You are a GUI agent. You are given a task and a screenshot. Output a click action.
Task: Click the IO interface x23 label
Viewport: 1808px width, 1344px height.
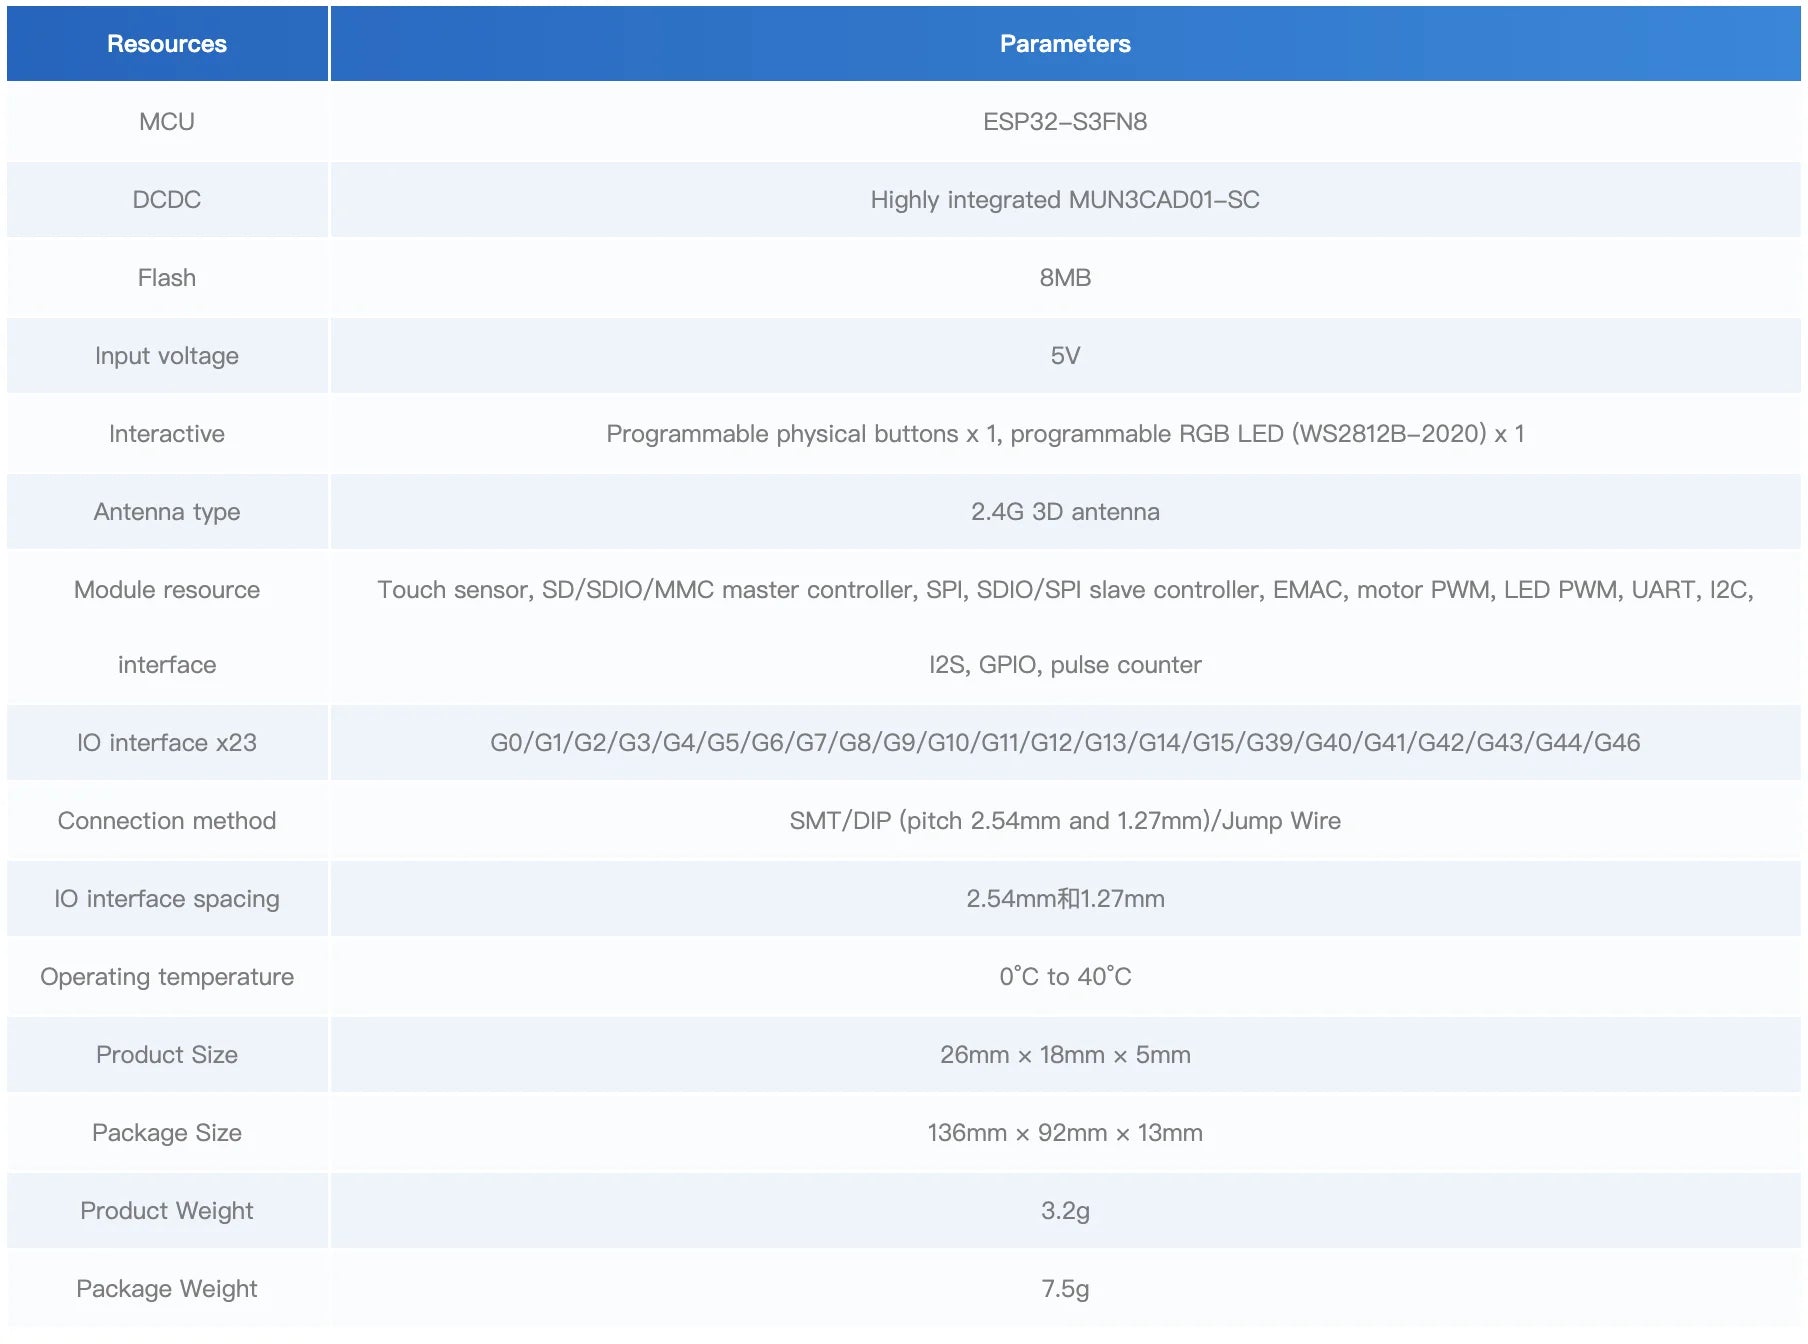click(167, 743)
